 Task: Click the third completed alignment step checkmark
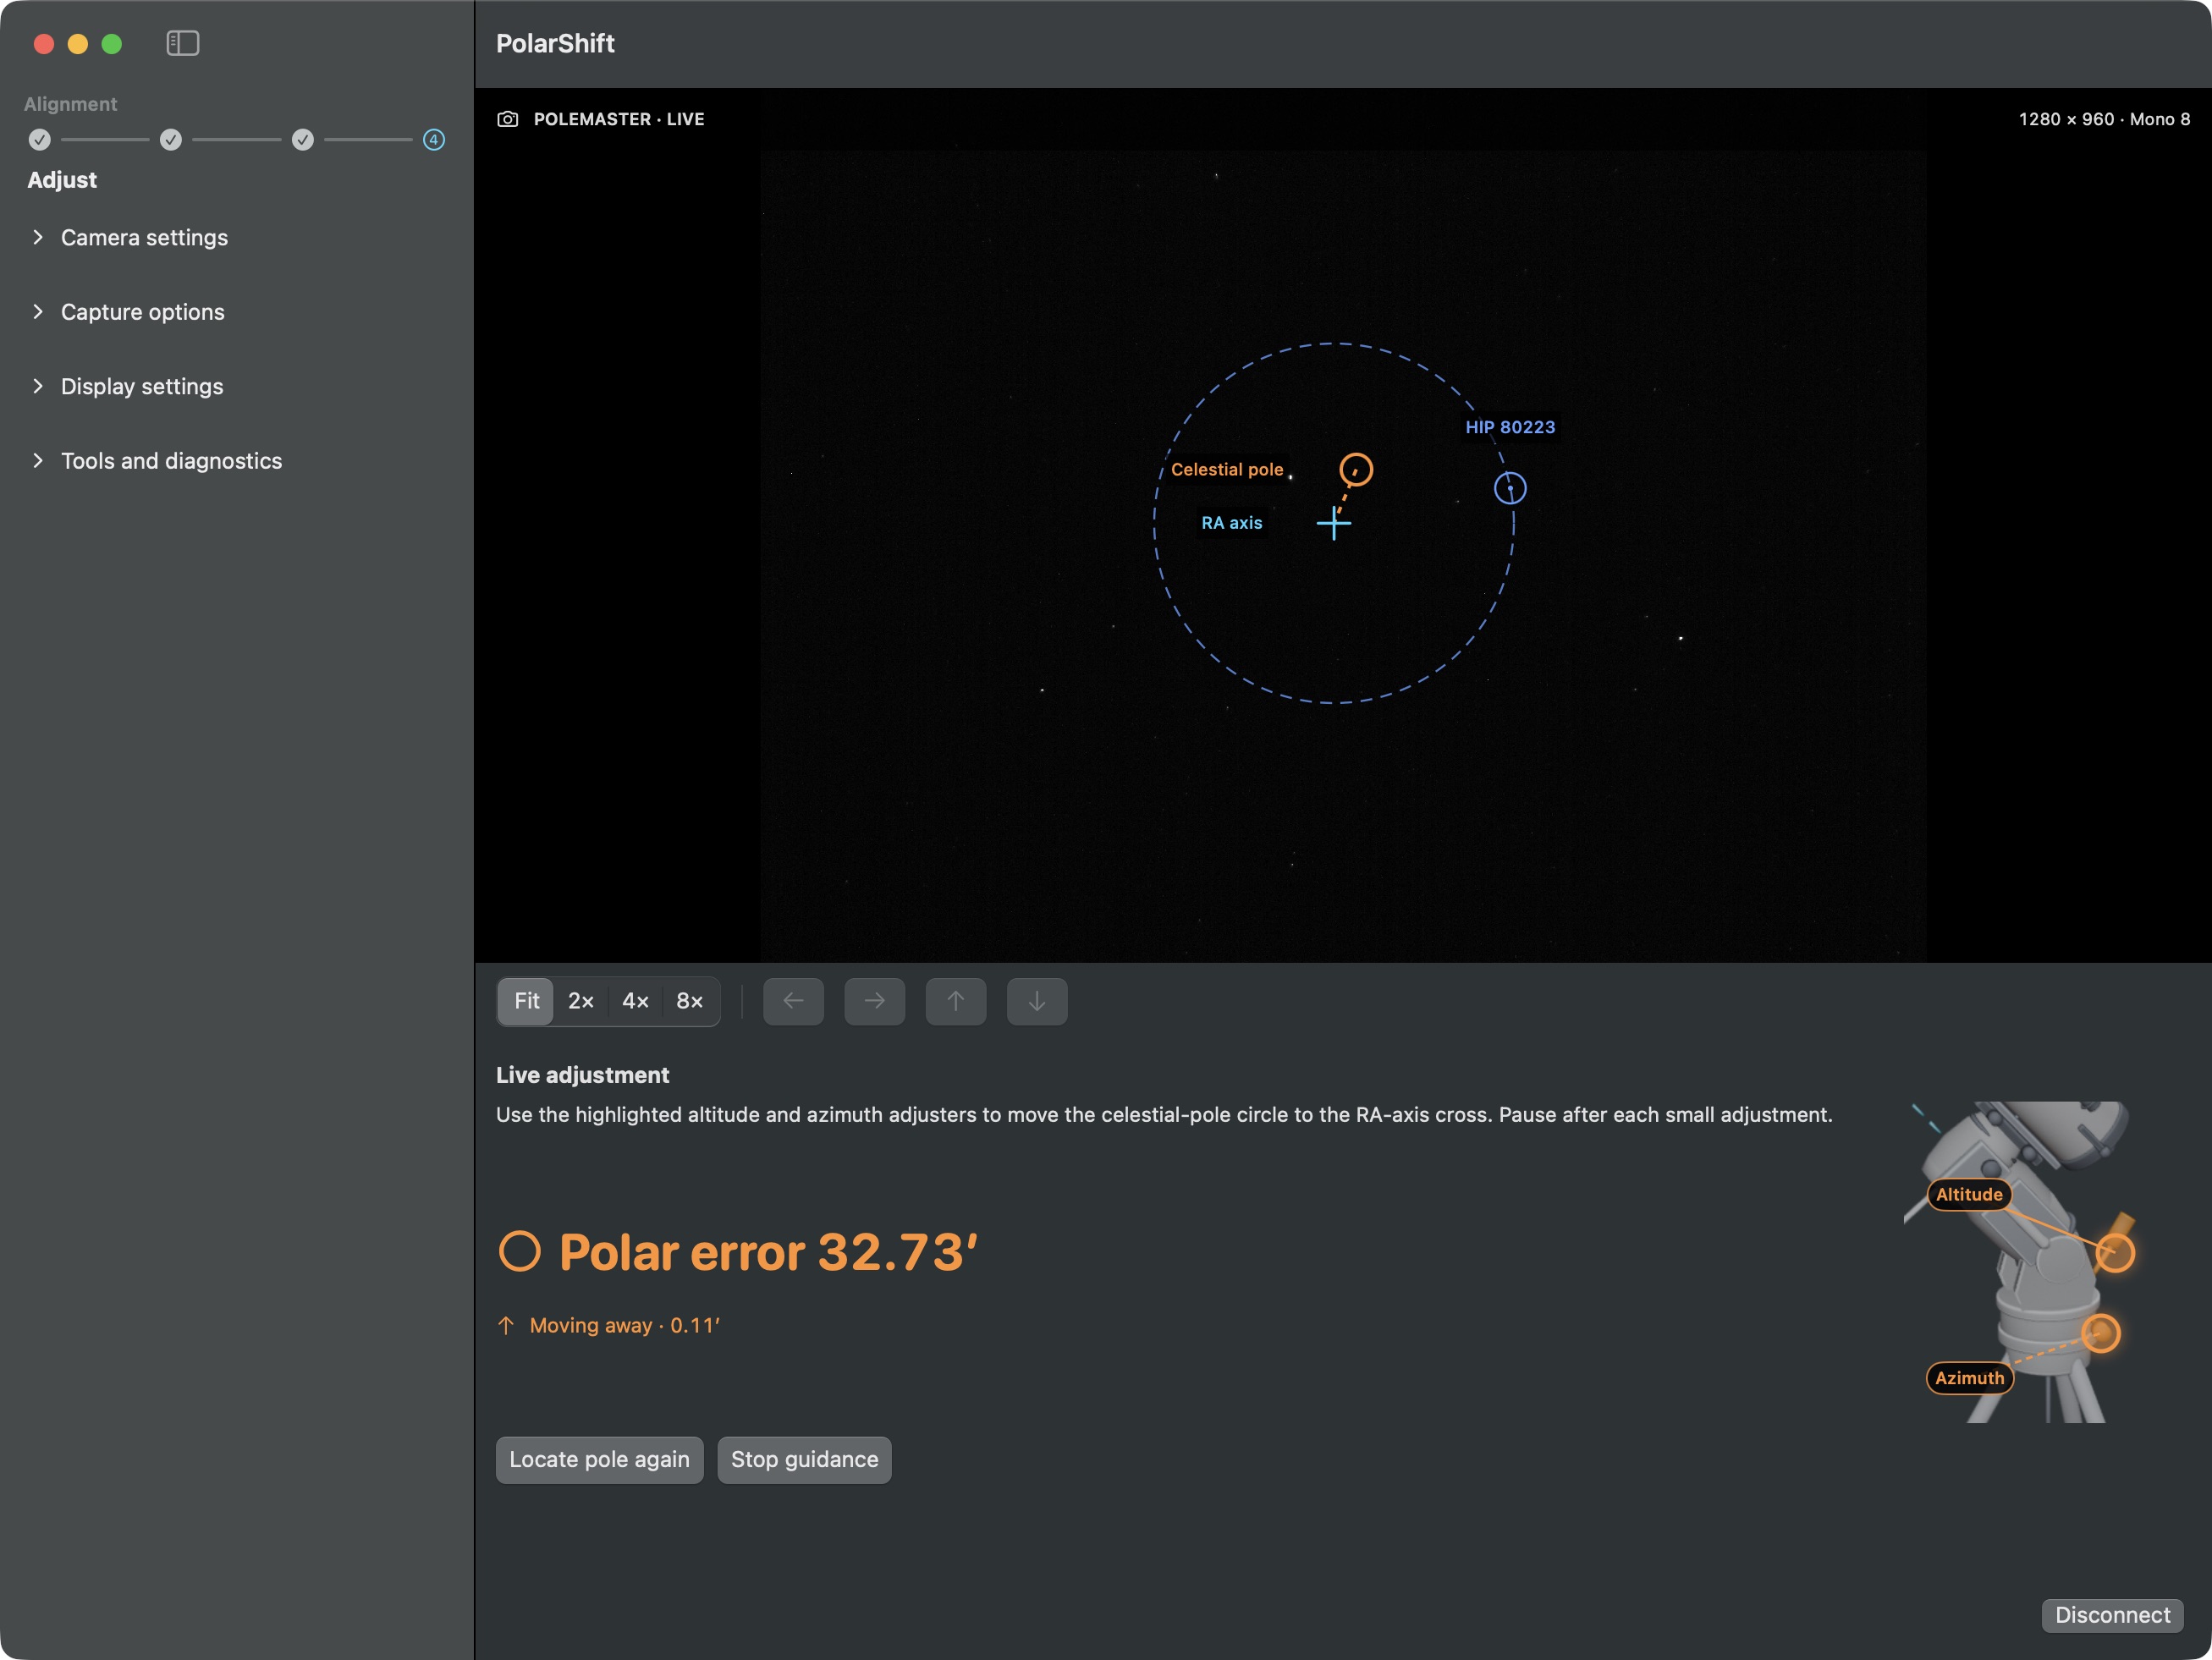(303, 140)
